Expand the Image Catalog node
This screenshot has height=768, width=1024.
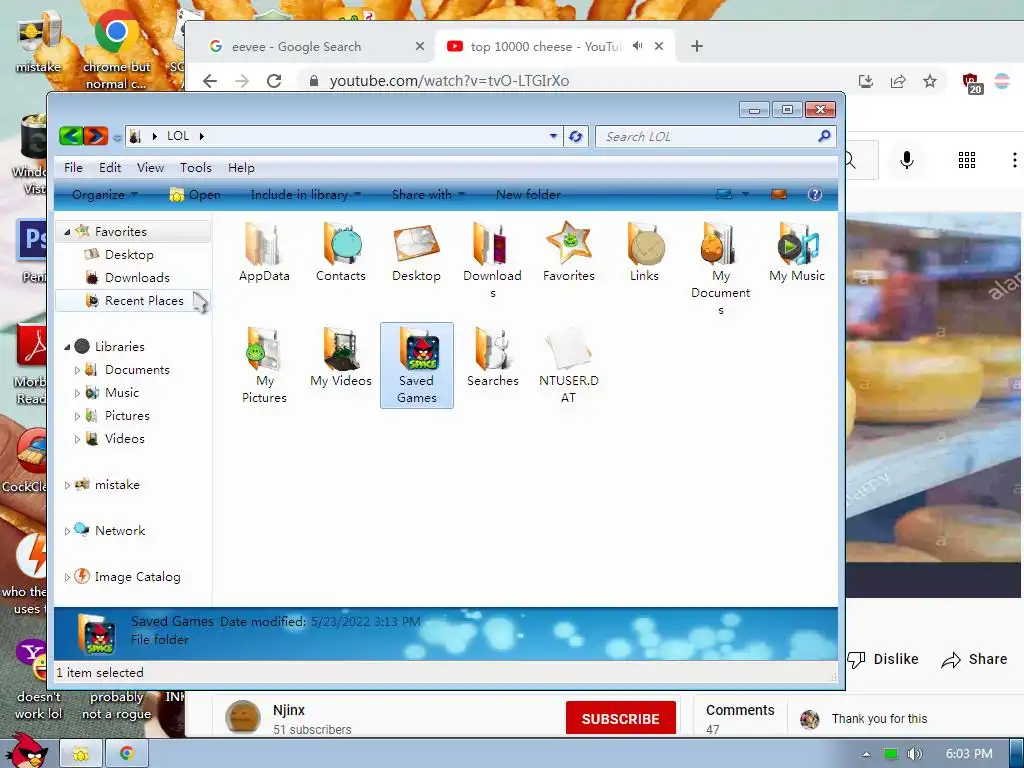click(67, 577)
